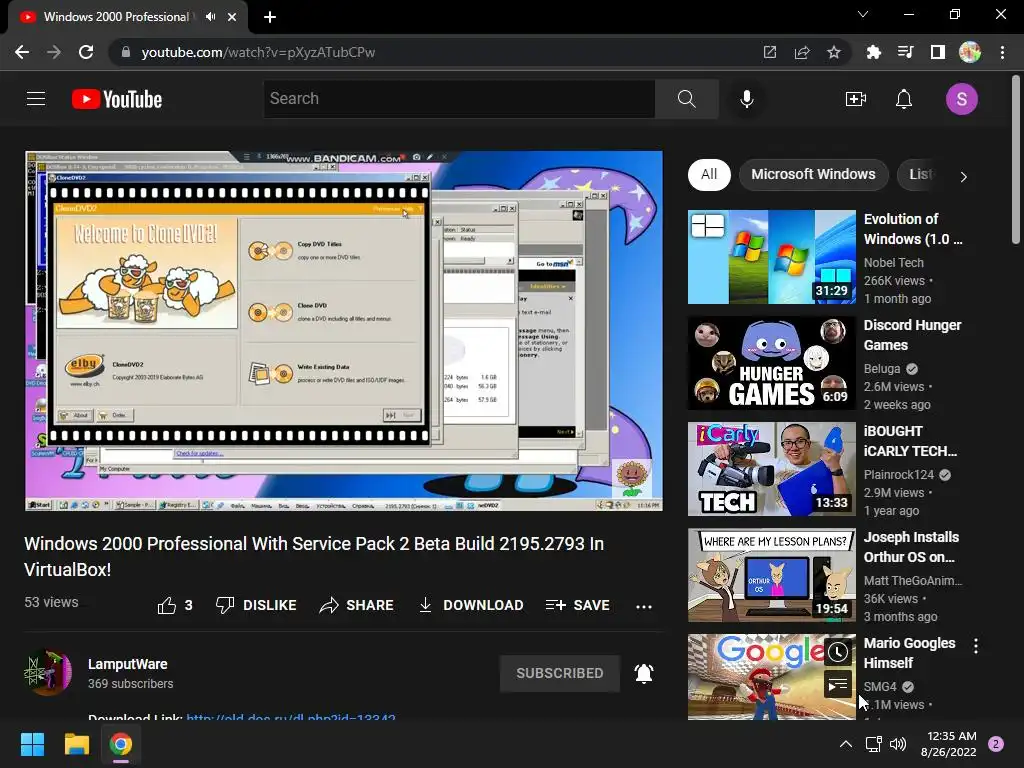Open network icon in system tray
This screenshot has height=768, width=1024.
click(873, 744)
